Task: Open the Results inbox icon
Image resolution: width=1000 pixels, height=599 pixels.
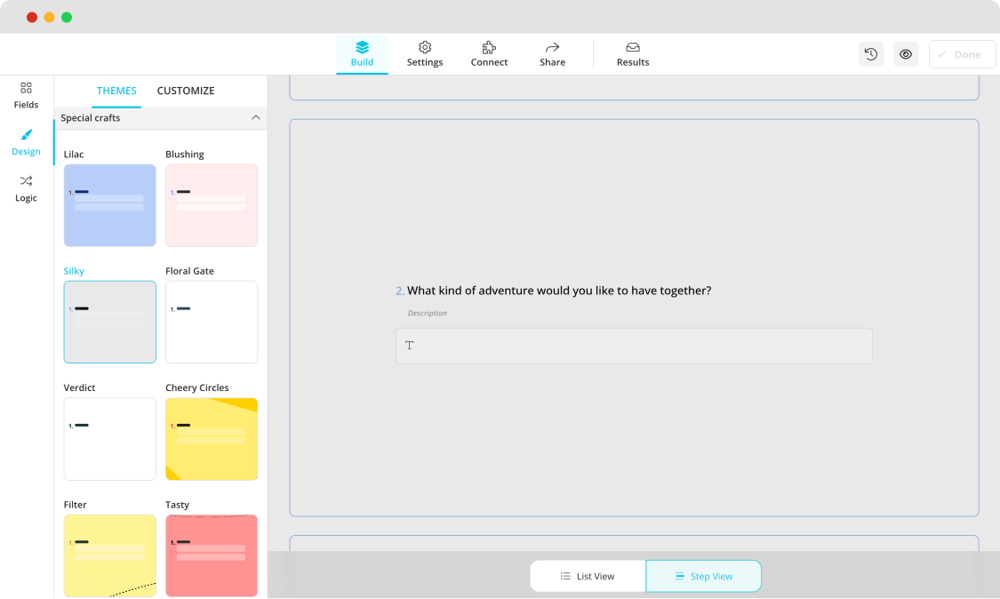Action: point(632,48)
